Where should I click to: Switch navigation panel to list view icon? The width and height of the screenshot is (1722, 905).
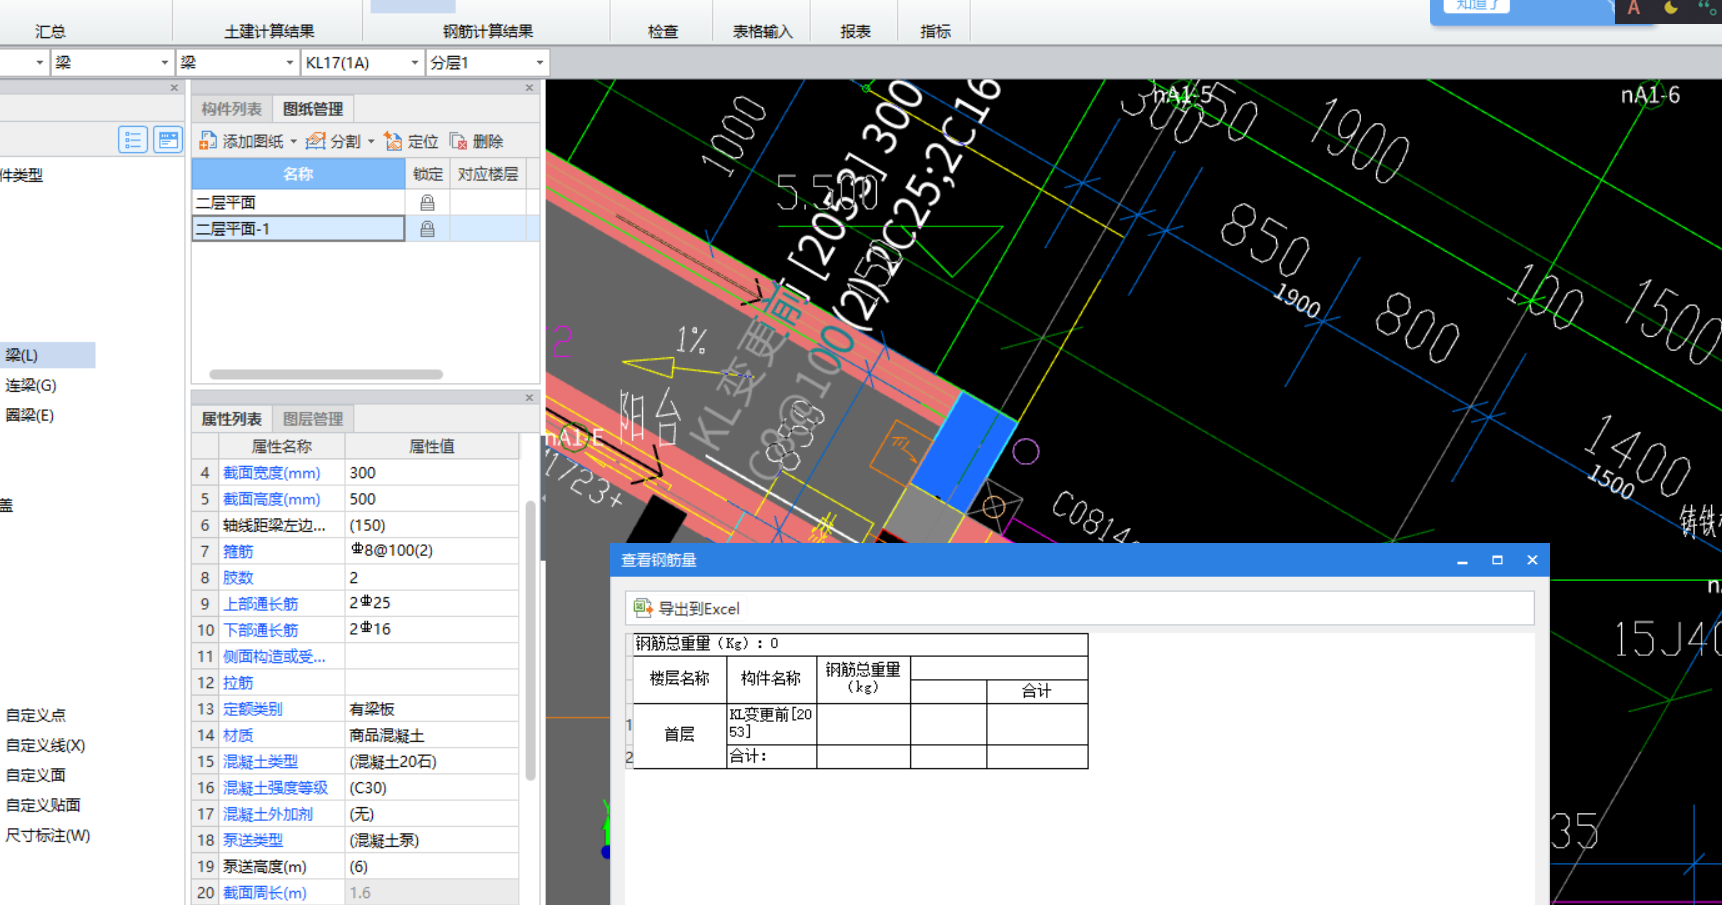click(x=133, y=140)
